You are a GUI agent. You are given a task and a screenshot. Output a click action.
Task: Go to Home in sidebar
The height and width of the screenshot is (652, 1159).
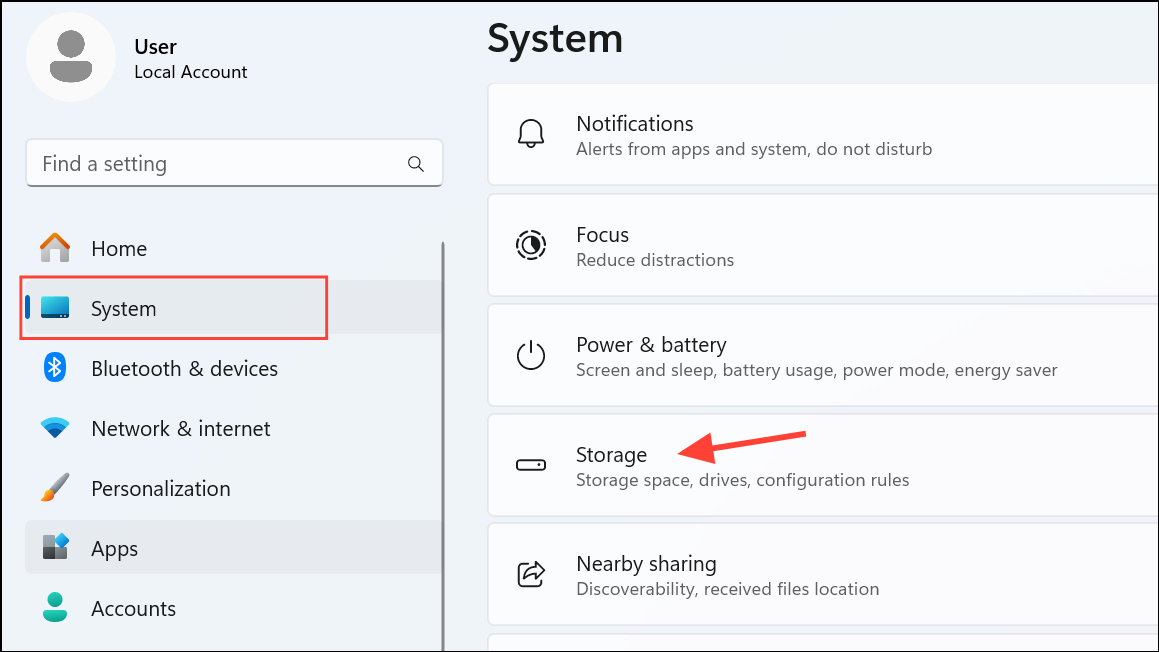(119, 248)
